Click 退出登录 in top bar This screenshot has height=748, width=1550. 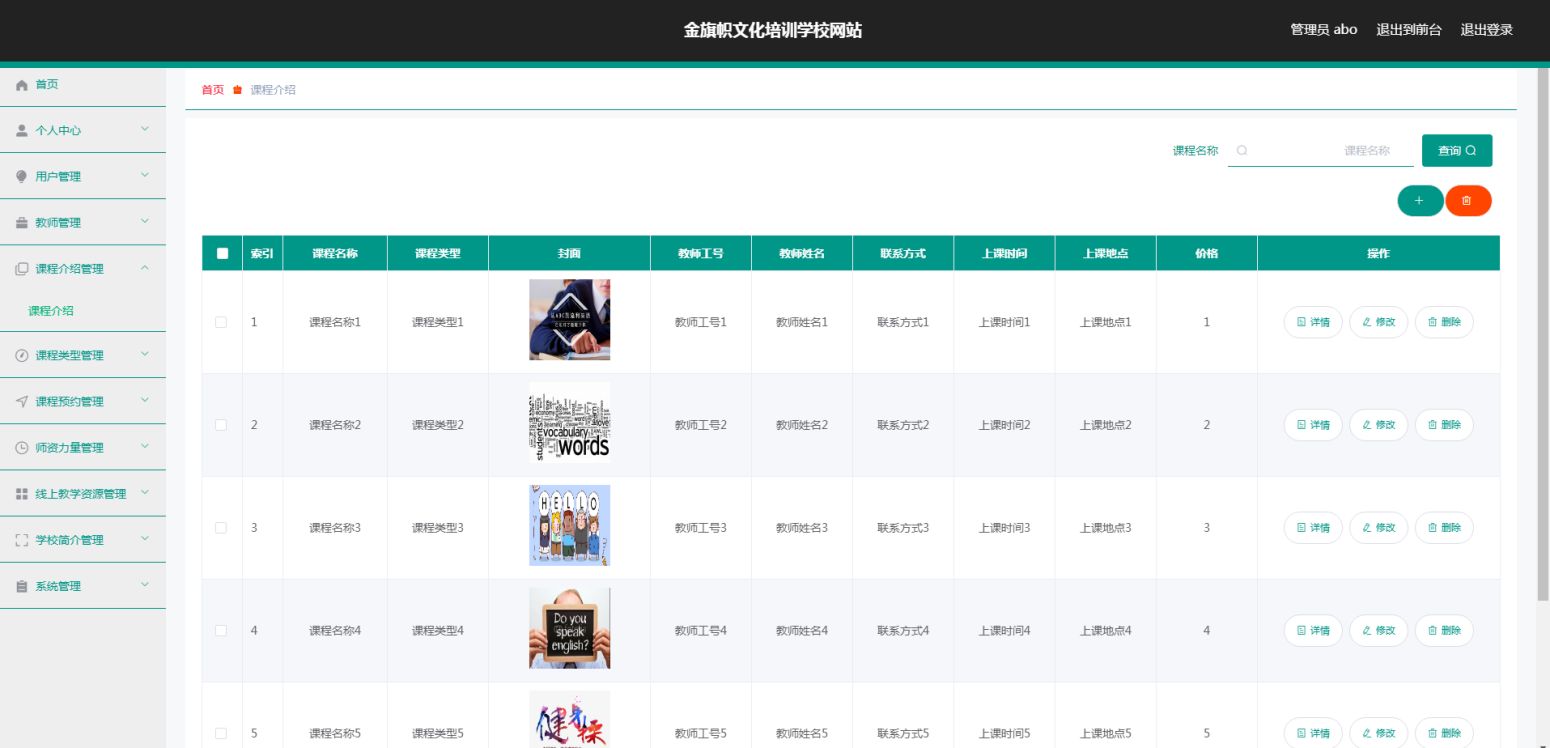[x=1487, y=30]
